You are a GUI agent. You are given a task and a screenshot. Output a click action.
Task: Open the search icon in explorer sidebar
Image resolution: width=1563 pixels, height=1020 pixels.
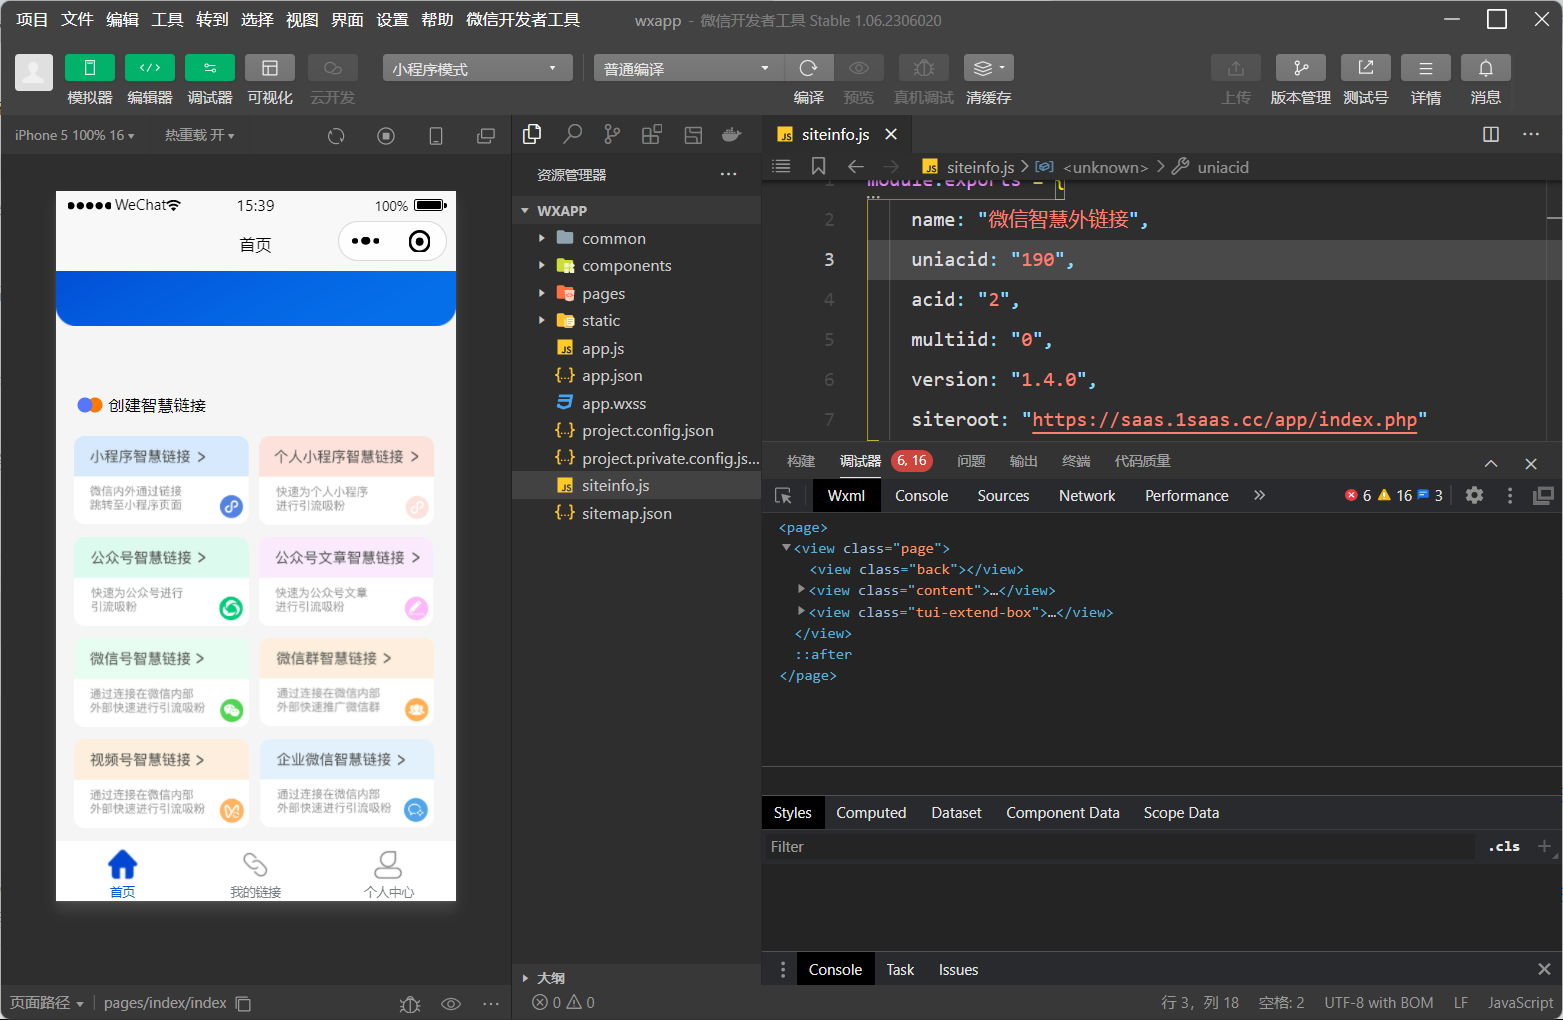572,134
